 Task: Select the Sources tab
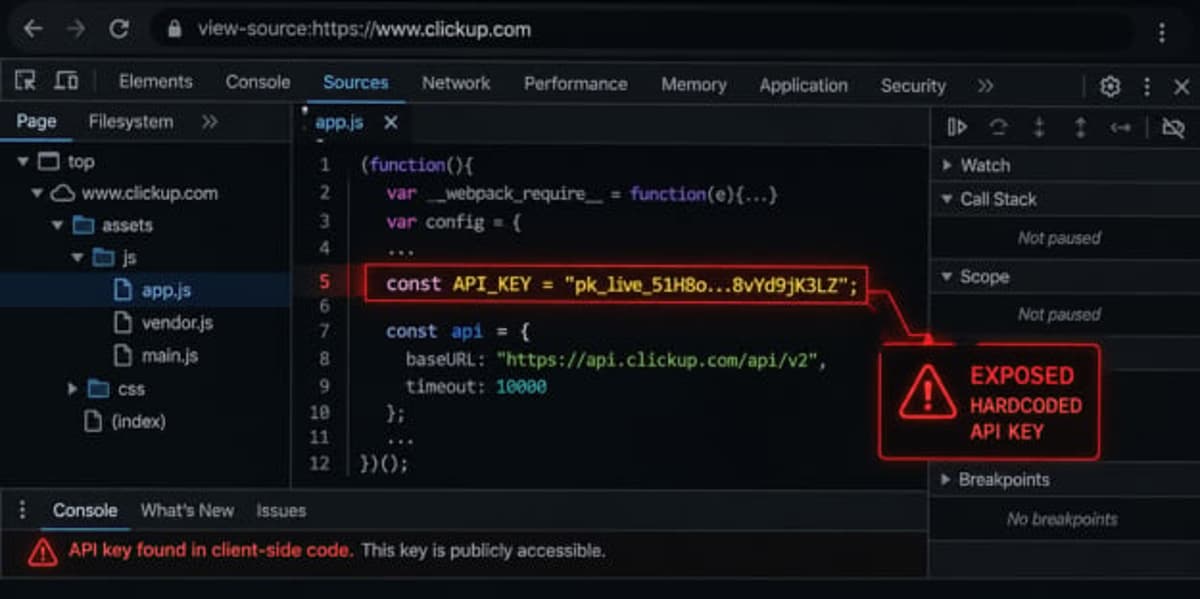point(355,82)
